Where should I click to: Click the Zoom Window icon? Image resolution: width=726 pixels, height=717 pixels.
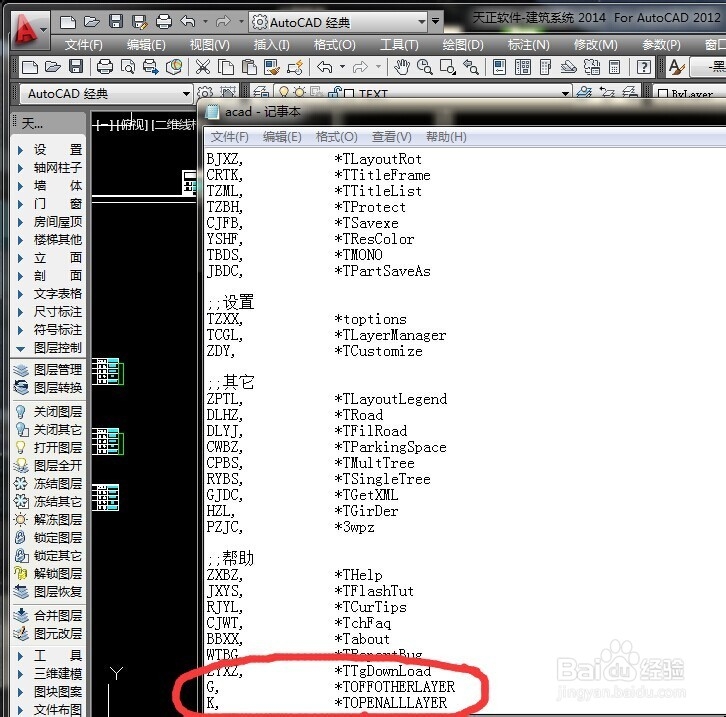[x=448, y=67]
